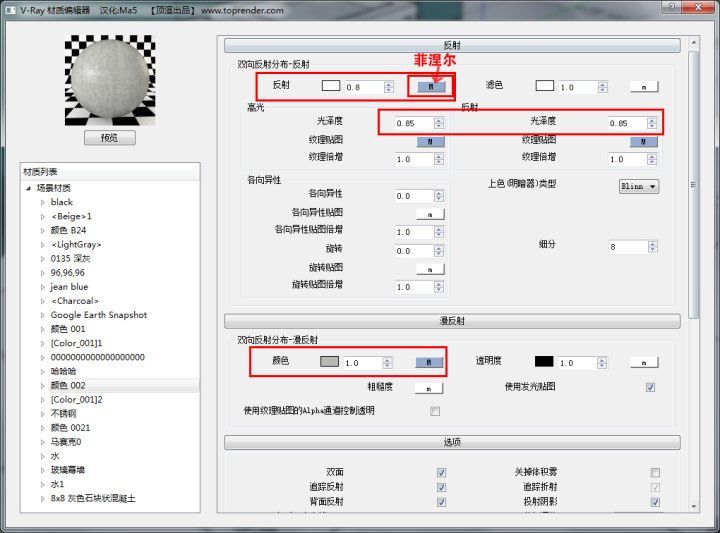Open the black 透明度 color swatch
720x533 pixels.
[x=544, y=362]
